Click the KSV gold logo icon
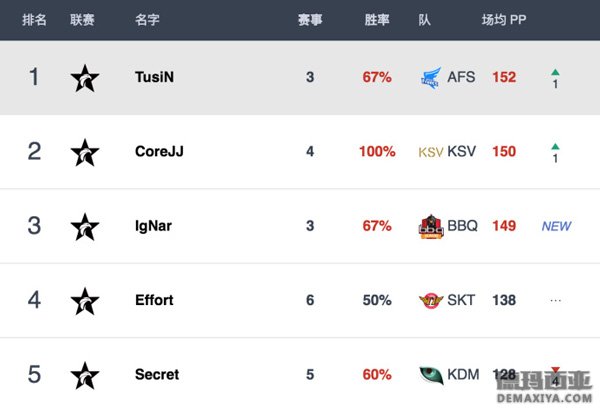 pos(431,152)
